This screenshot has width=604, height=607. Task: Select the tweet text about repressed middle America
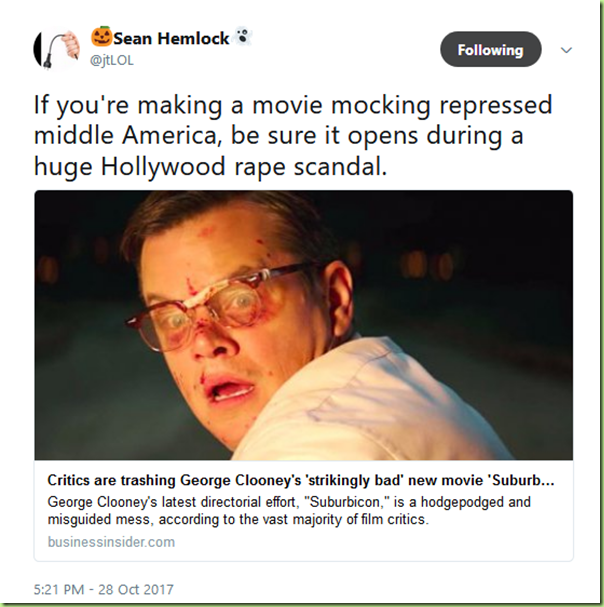click(293, 135)
